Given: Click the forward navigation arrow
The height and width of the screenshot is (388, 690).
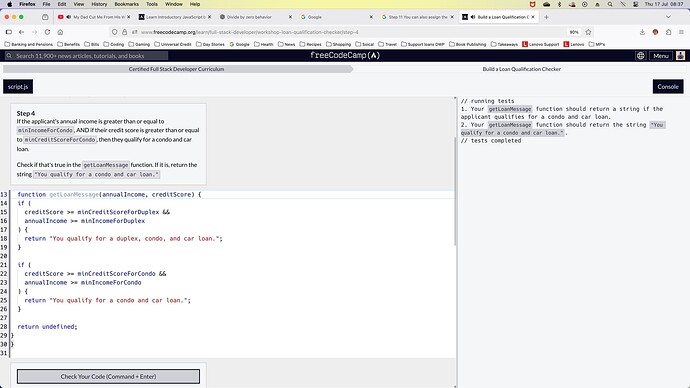Looking at the screenshot, I should coord(34,32).
